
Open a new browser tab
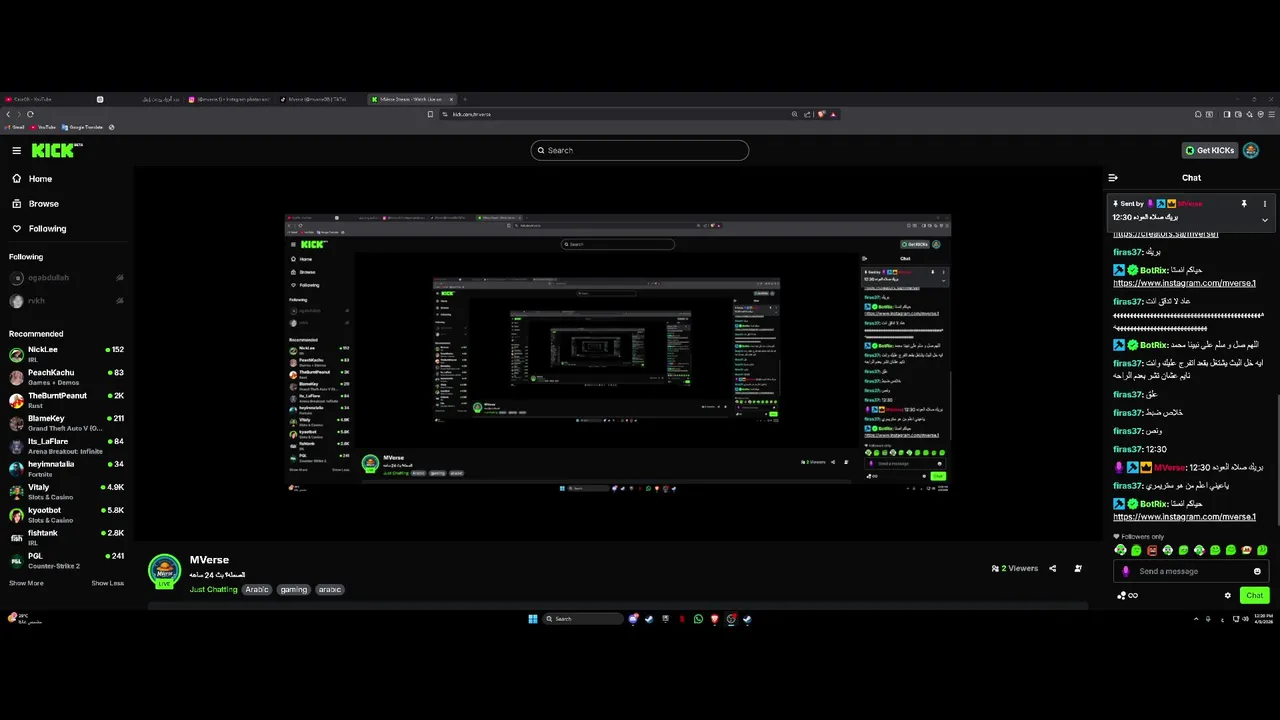(465, 99)
